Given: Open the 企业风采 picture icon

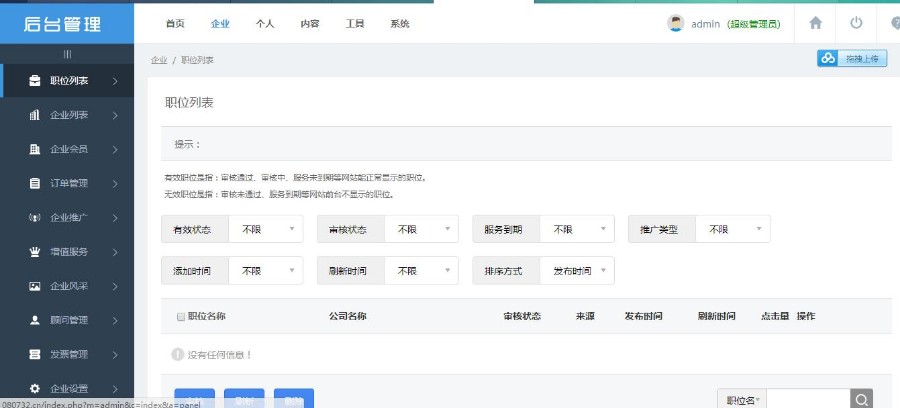Looking at the screenshot, I should click(35, 286).
